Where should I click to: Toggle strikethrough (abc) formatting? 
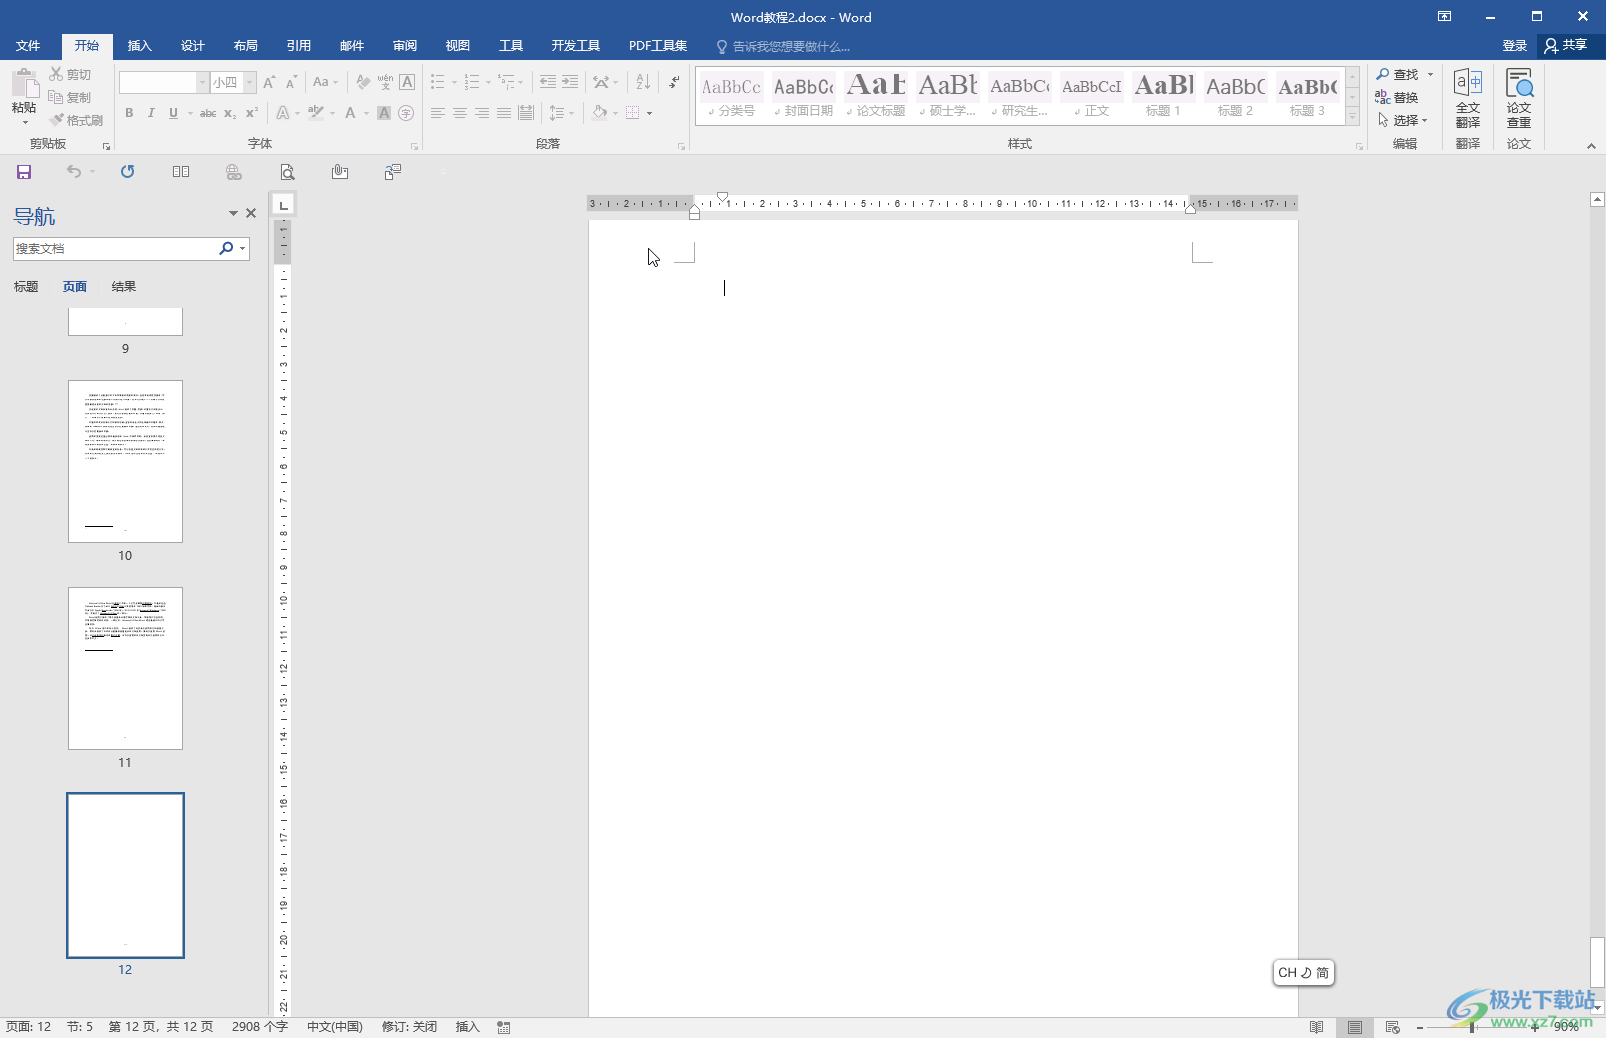point(208,113)
